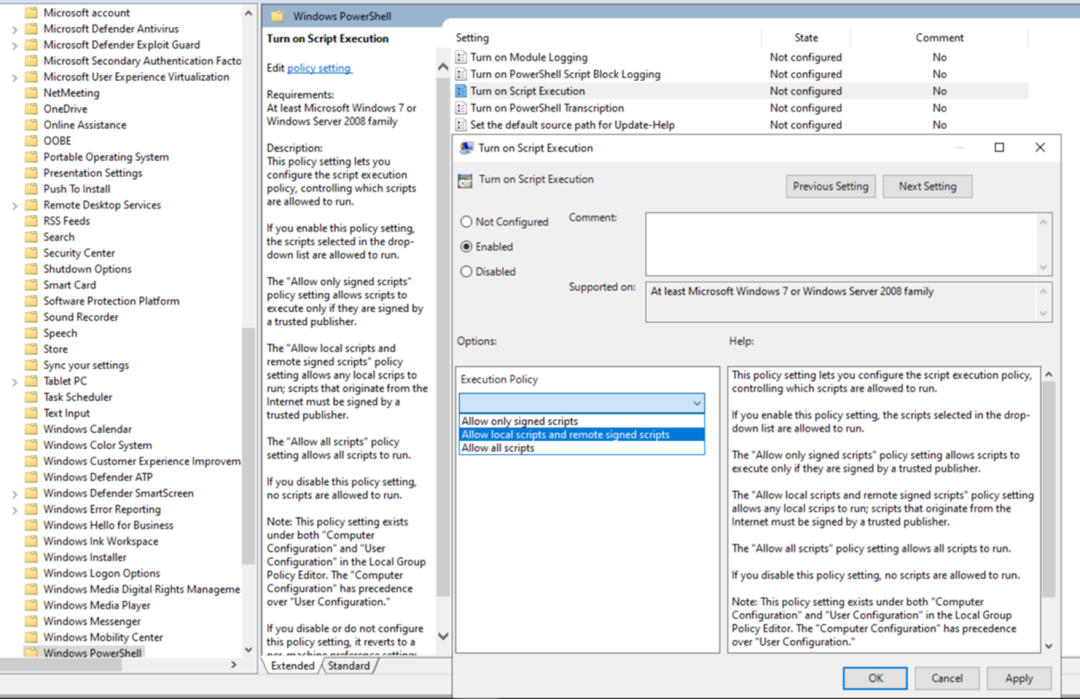Image resolution: width=1080 pixels, height=699 pixels.
Task: Click the Windows PowerShell folder icon in tree
Action: (x=31, y=653)
